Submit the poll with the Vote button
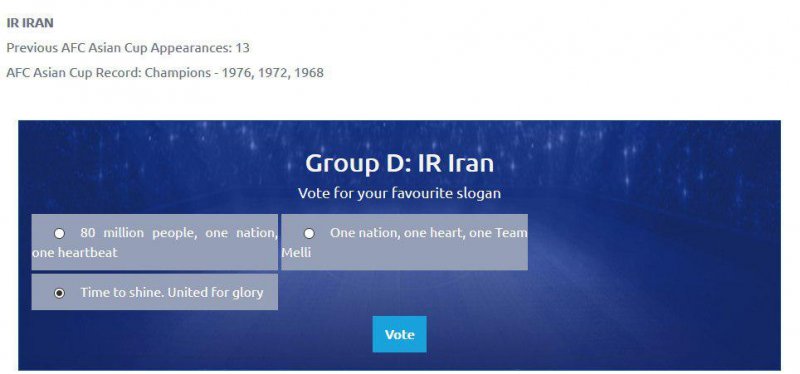800x374 pixels. click(399, 334)
